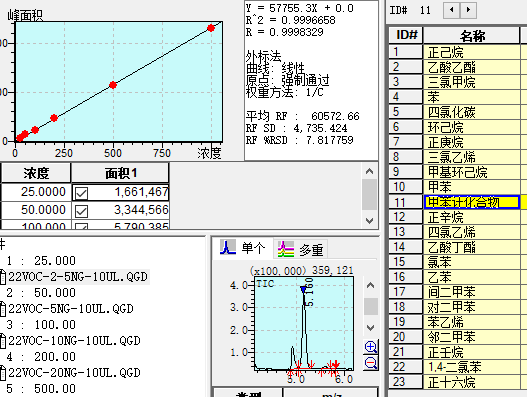Click the 面积1 column header
The width and height of the screenshot is (527, 397).
point(120,173)
